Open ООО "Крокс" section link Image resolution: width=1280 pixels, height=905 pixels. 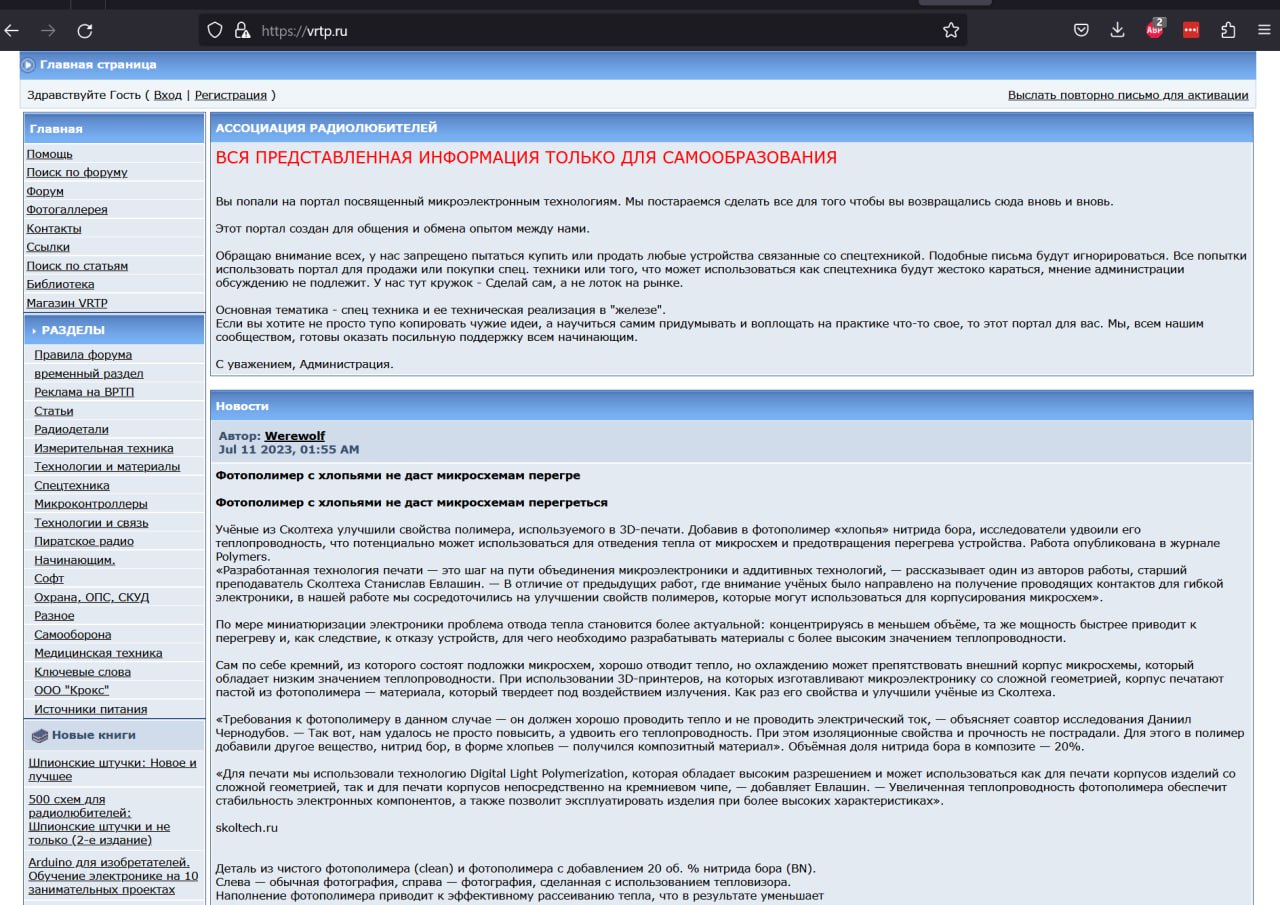[72, 690]
